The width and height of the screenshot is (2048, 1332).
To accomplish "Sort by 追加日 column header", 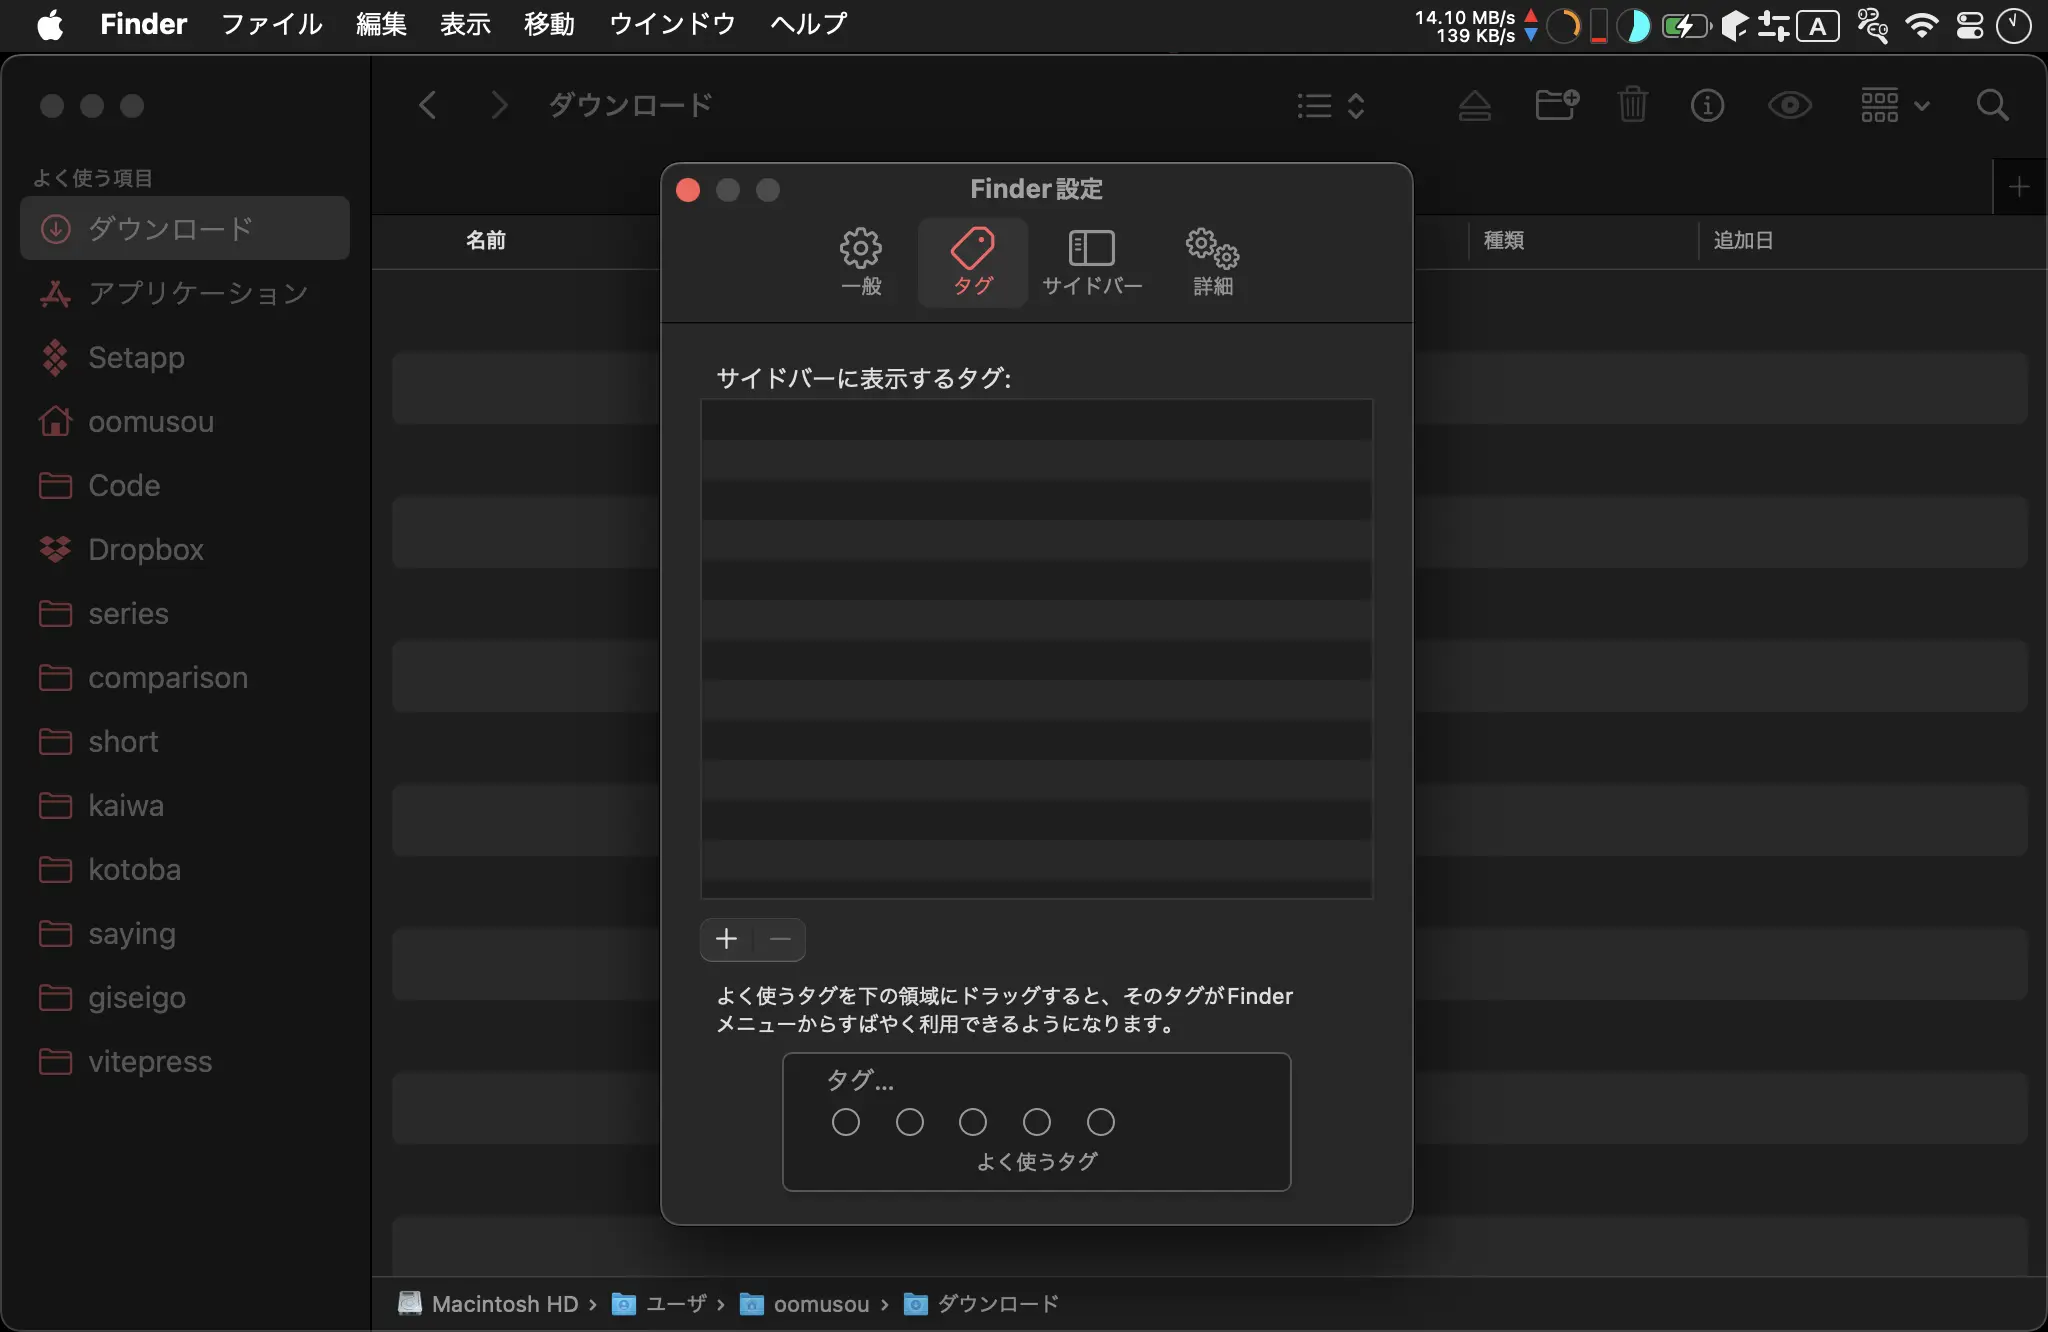I will tap(1743, 240).
